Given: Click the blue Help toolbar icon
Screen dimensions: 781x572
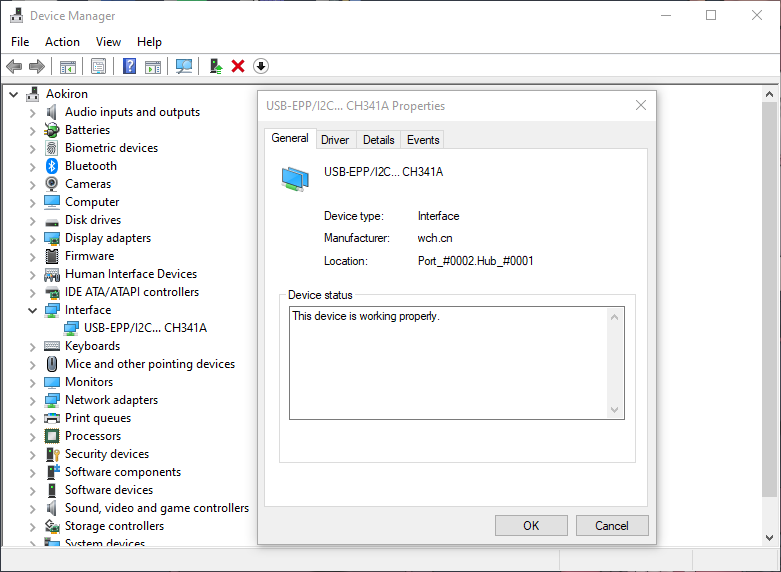Looking at the screenshot, I should [x=130, y=66].
